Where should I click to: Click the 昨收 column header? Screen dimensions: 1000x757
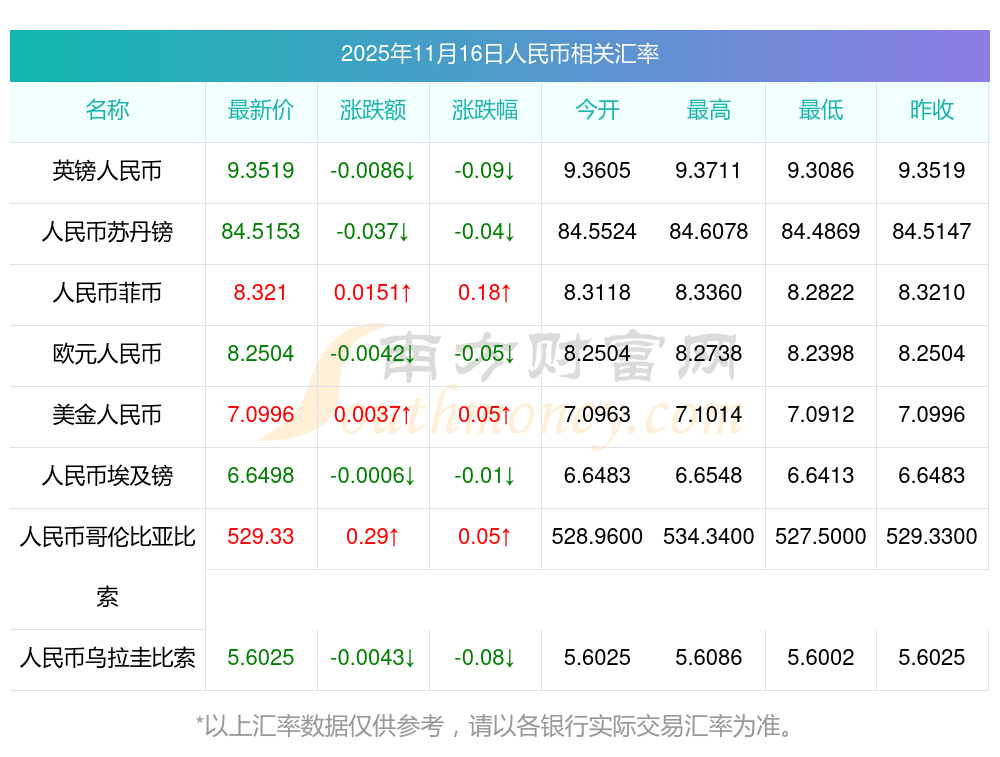point(932,110)
